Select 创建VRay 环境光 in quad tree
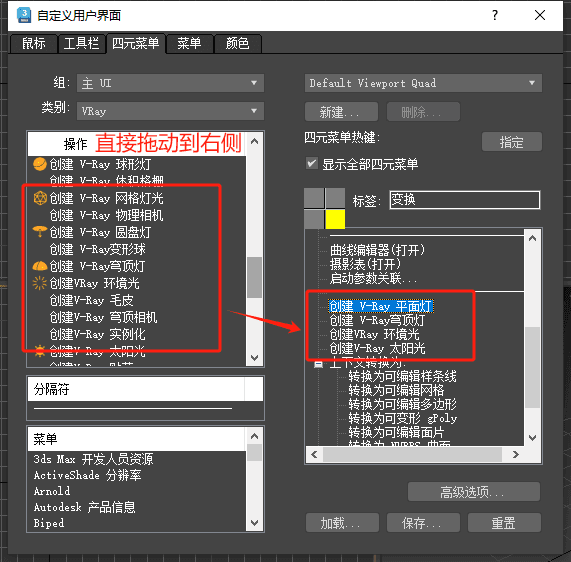Screen dimensions: 571x562 [374, 334]
